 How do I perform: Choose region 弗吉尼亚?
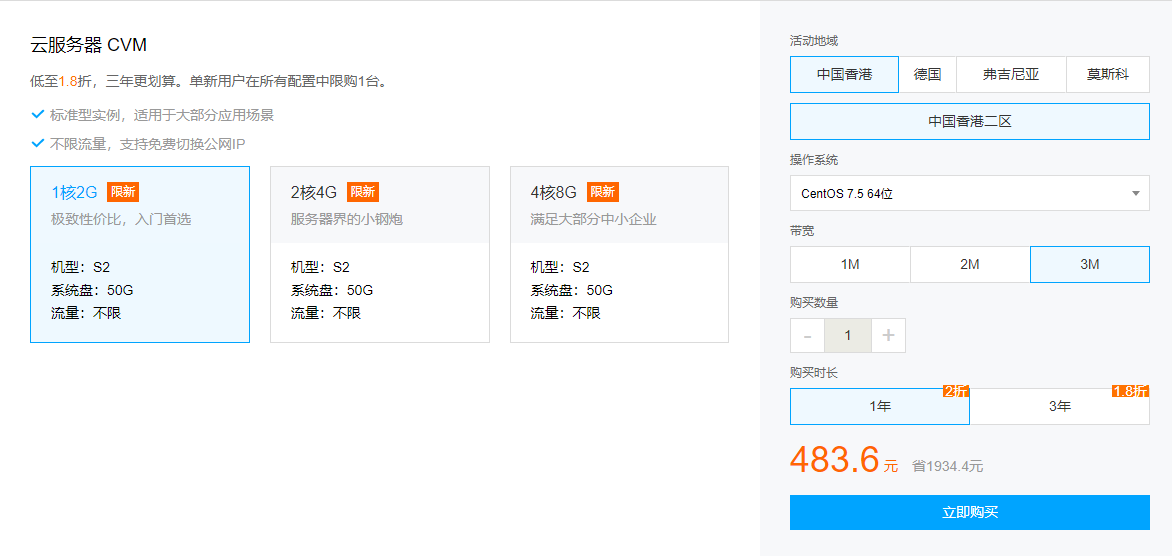1011,75
